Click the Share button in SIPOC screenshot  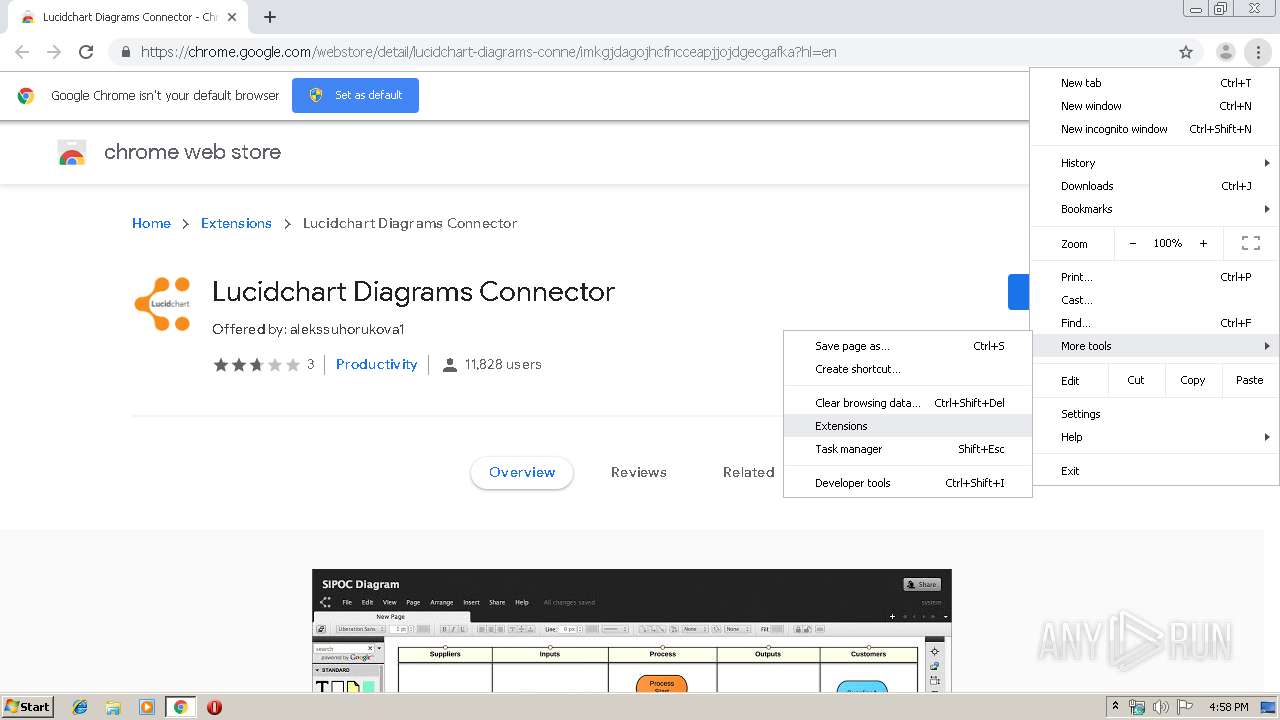(x=922, y=584)
